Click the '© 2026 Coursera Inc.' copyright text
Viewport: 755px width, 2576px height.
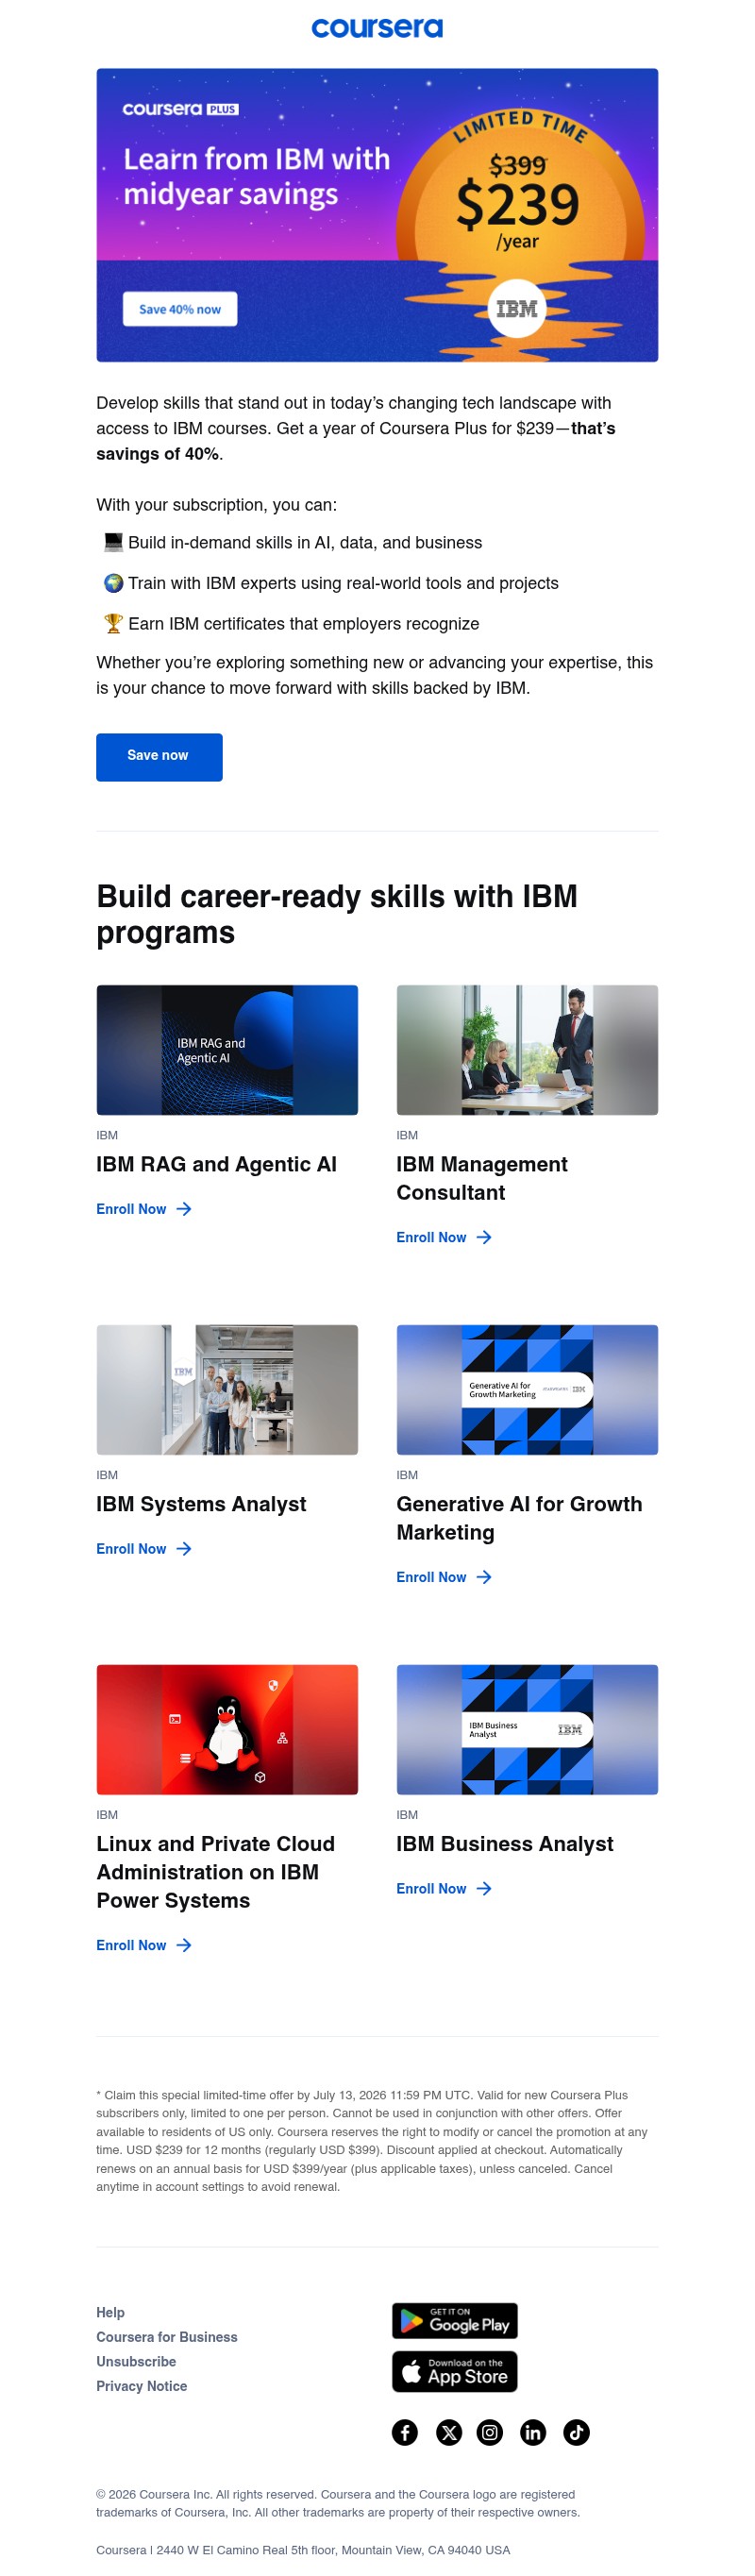pyautogui.click(x=338, y=2503)
